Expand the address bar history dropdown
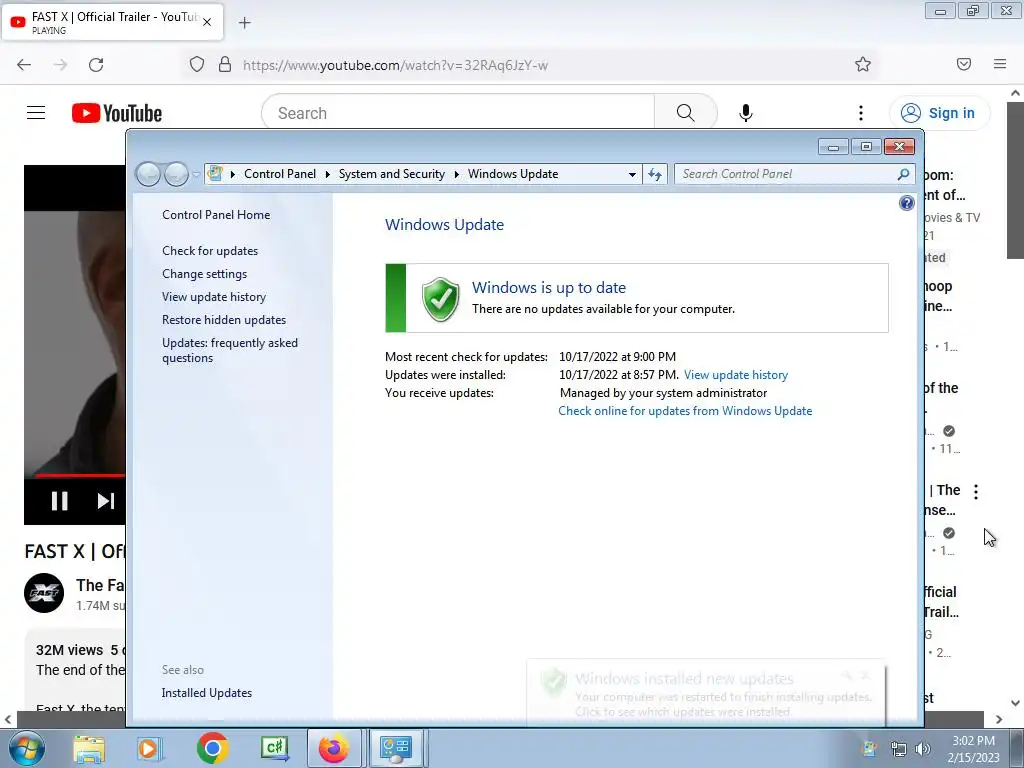The image size is (1024, 768). [632, 174]
